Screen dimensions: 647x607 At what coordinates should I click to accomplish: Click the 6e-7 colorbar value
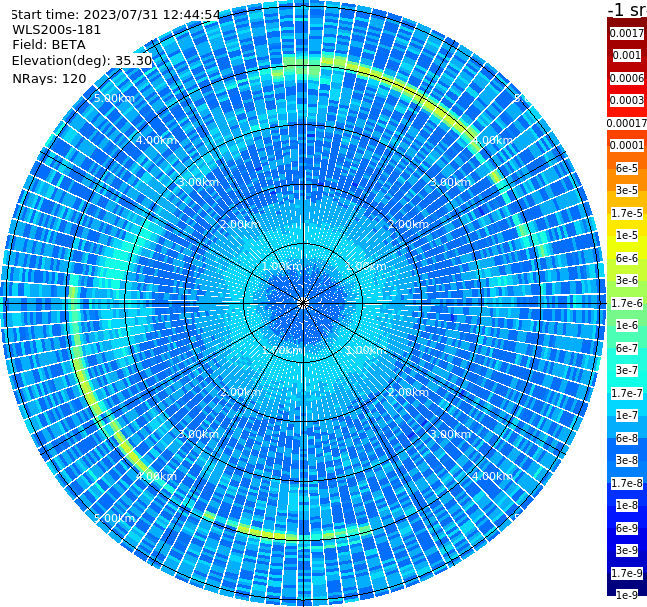[627, 348]
